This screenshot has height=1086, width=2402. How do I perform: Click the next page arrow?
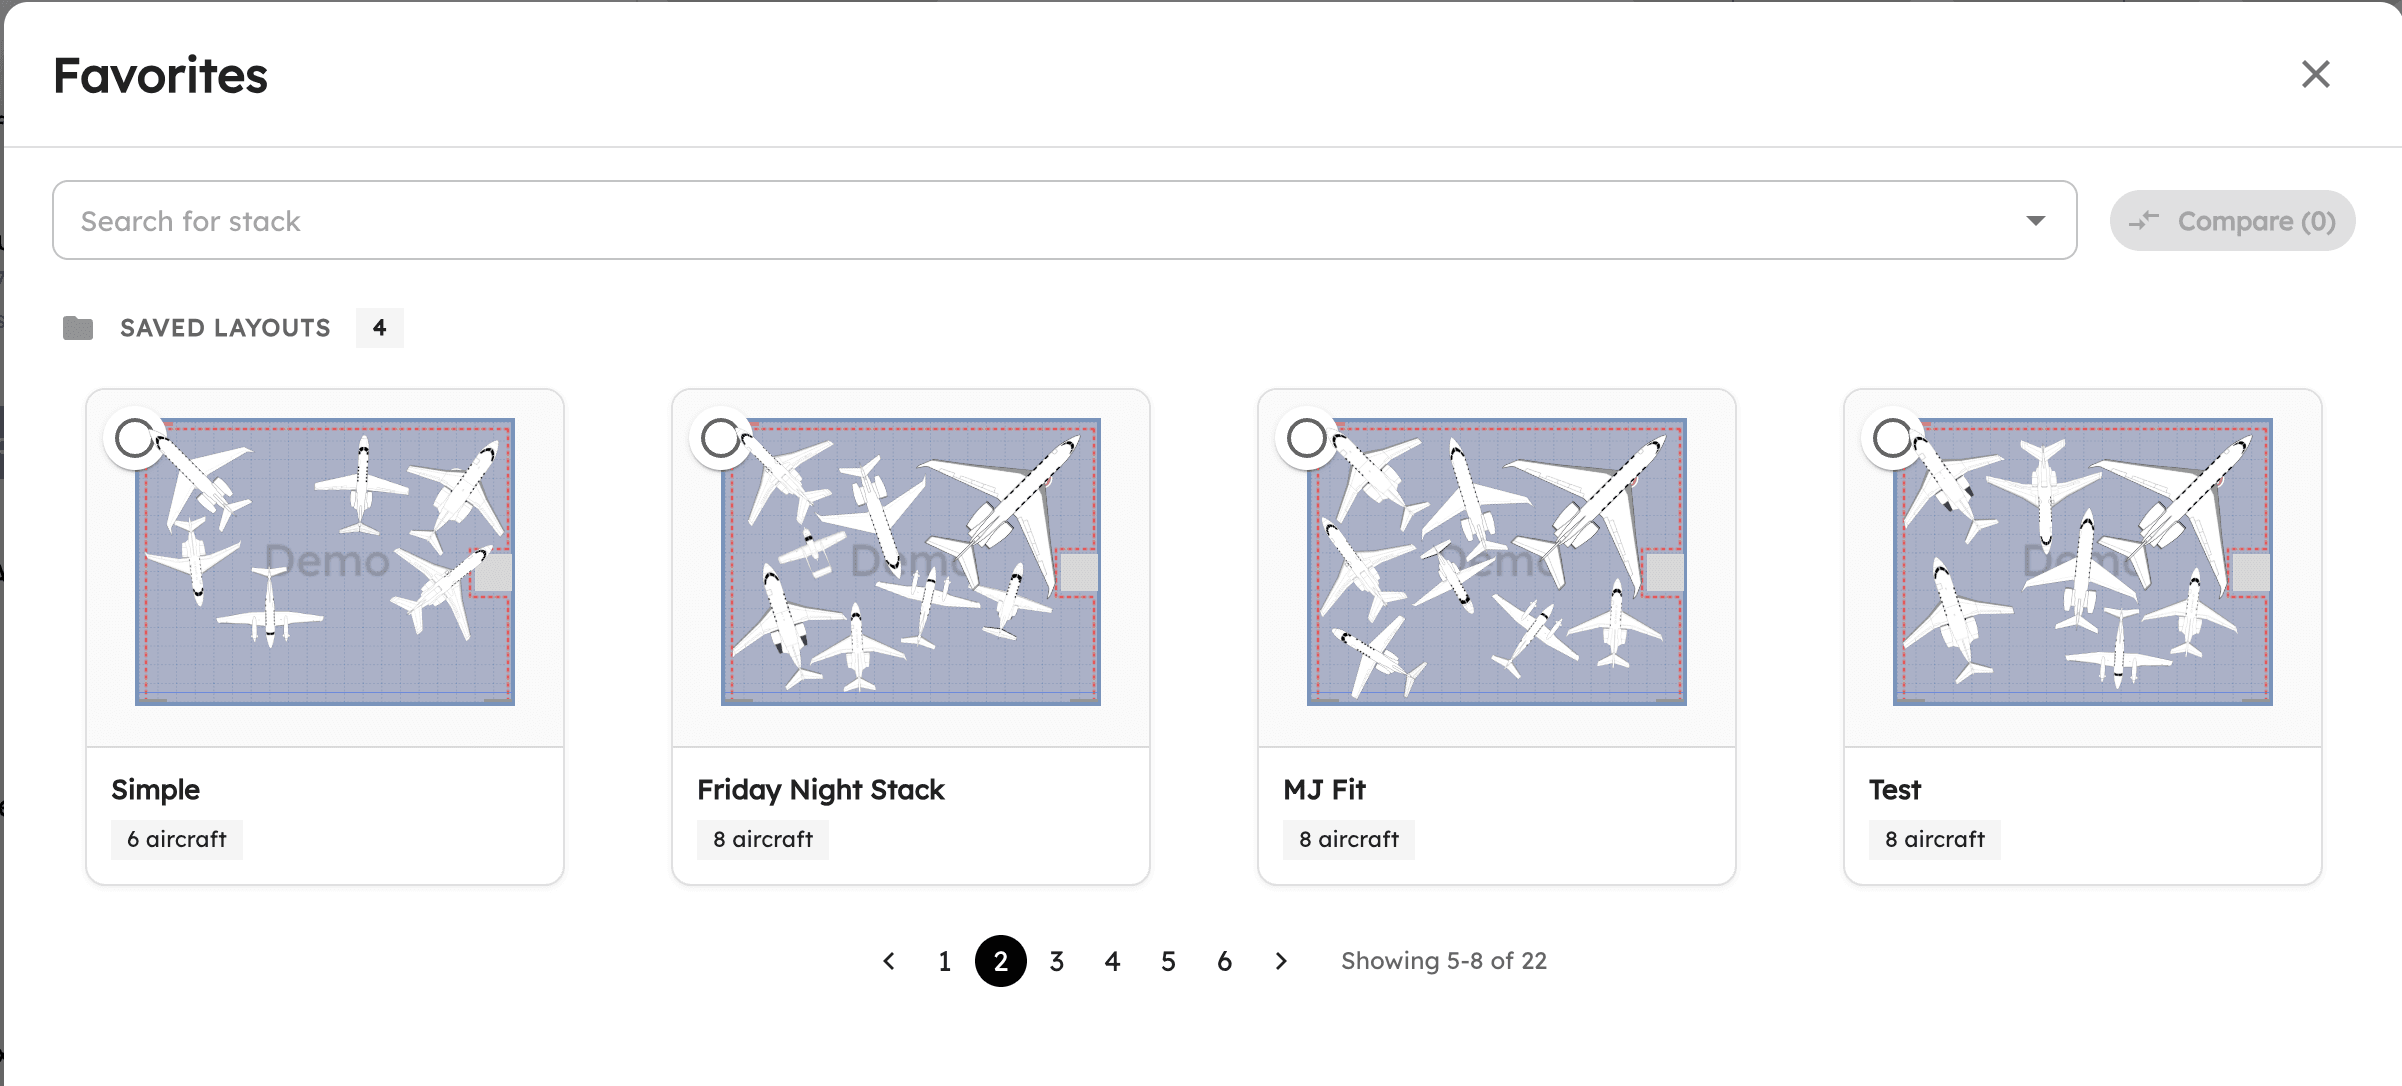click(x=1281, y=960)
